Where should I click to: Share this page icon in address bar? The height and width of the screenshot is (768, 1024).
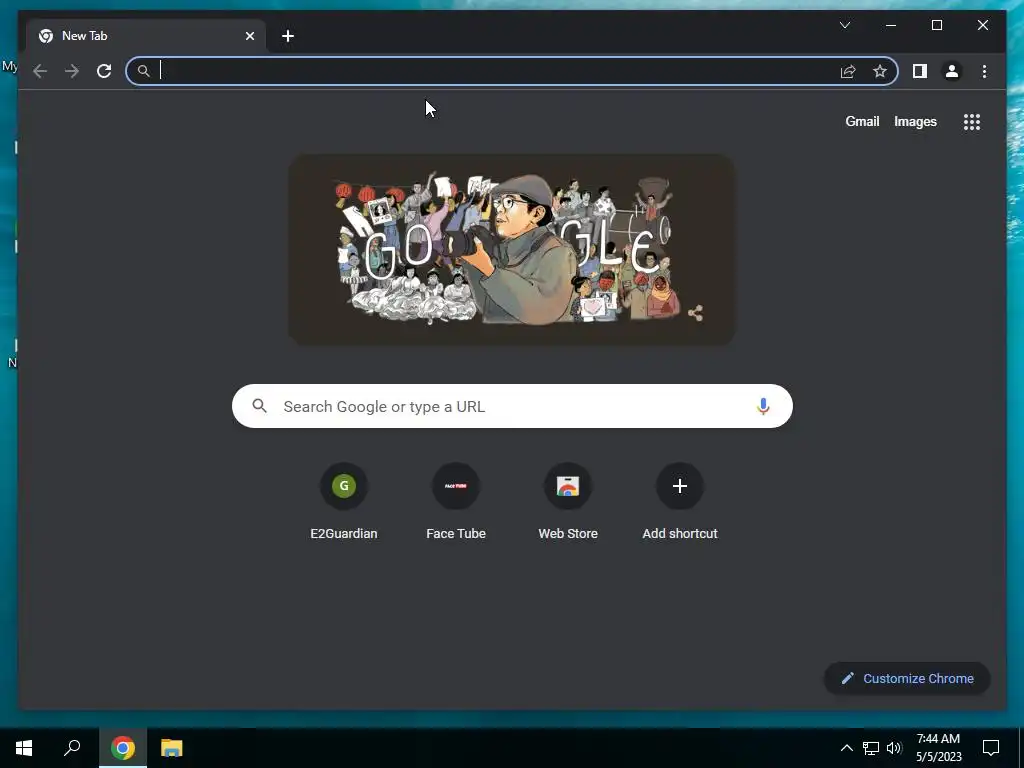tap(848, 71)
